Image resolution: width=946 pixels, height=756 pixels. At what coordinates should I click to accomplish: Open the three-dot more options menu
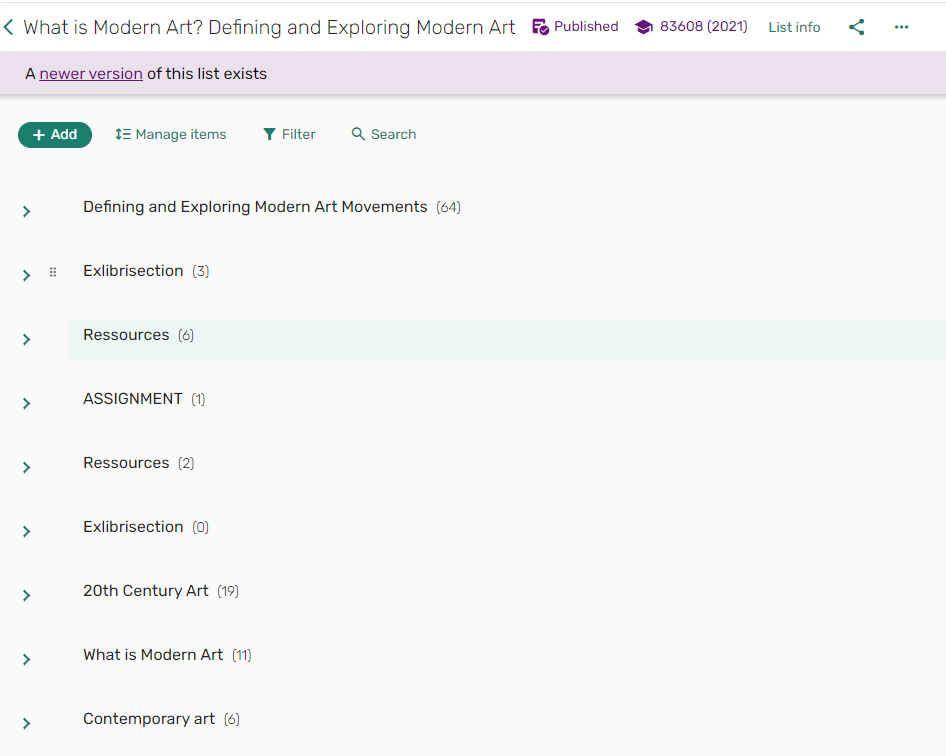[x=901, y=27]
